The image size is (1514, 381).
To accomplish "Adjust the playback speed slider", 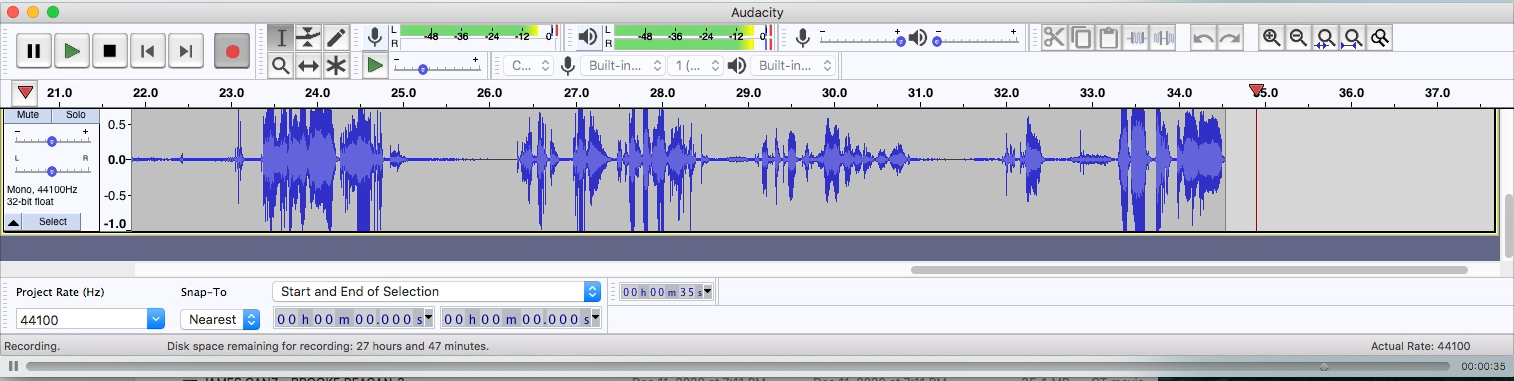I will point(436,66).
